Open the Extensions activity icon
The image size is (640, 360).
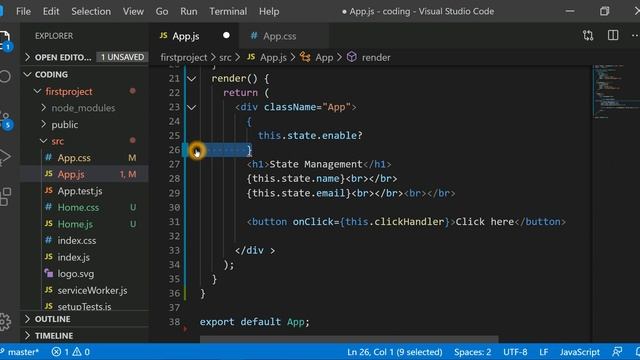coord(5,197)
